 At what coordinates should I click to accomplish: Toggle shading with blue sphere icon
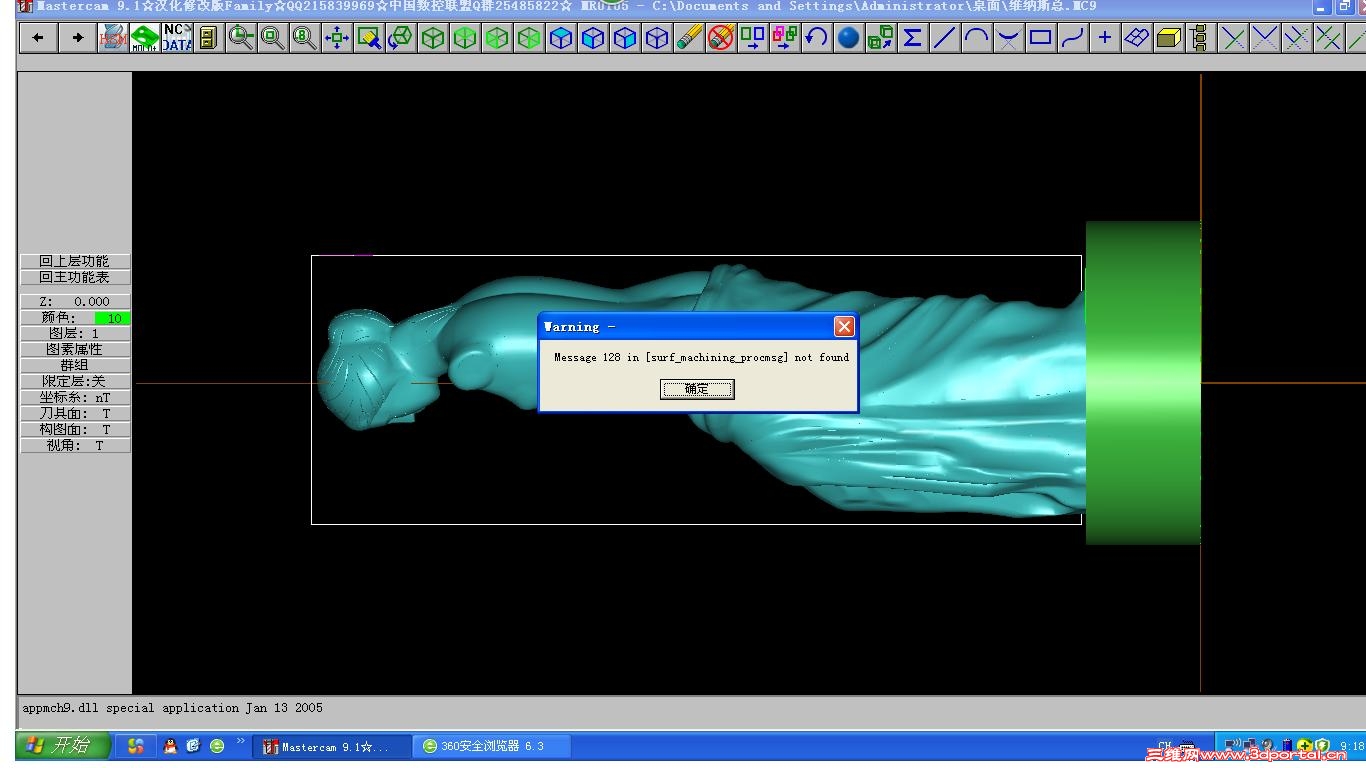(848, 38)
